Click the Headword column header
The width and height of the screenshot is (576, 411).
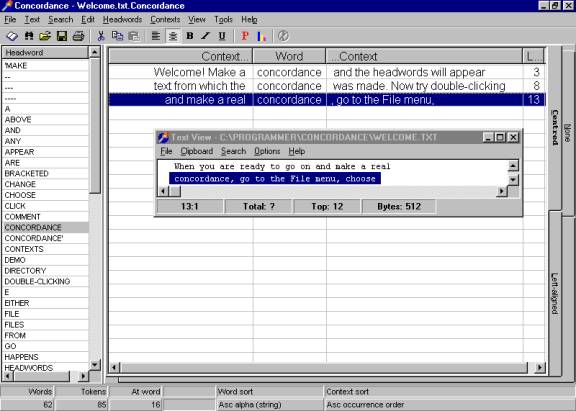coord(45,53)
